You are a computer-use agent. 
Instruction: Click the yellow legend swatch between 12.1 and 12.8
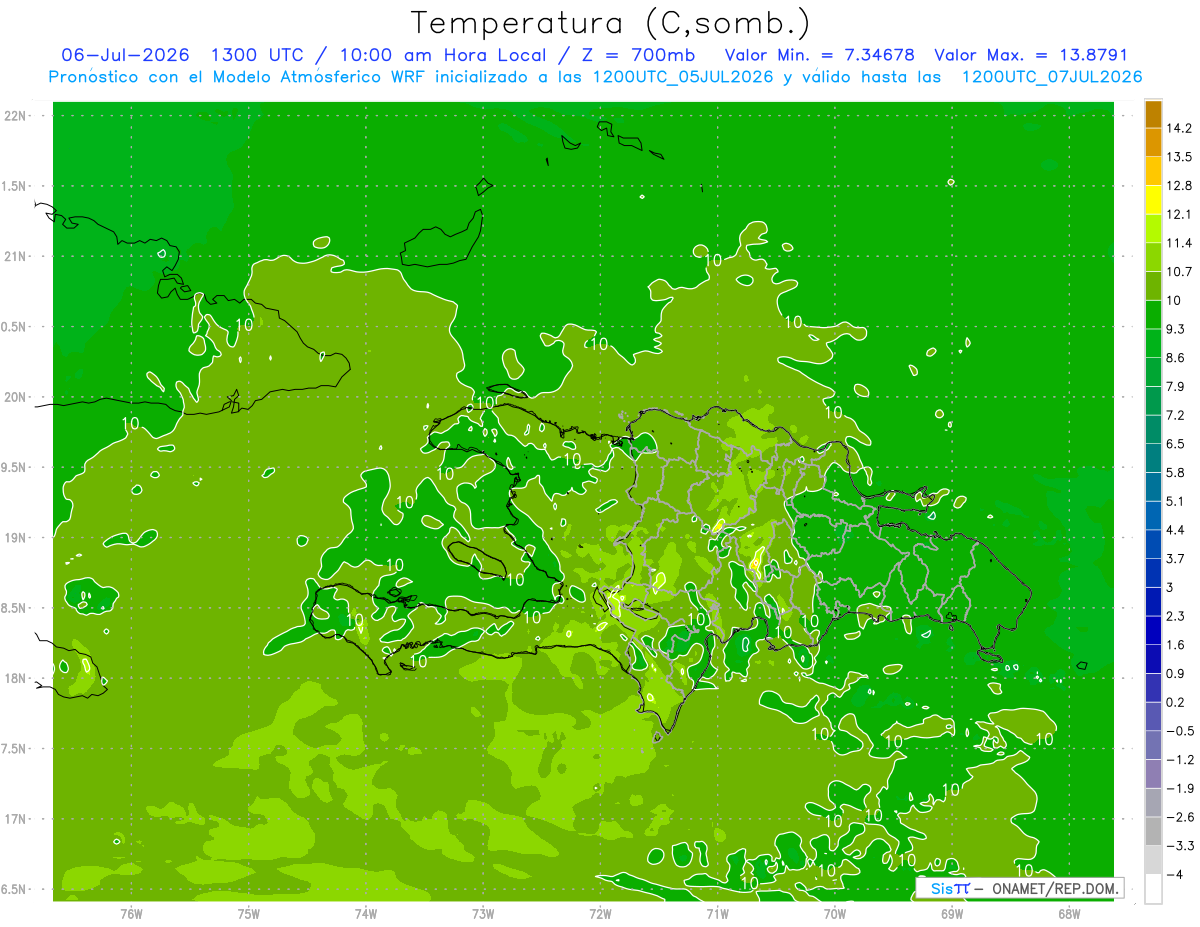[1153, 200]
